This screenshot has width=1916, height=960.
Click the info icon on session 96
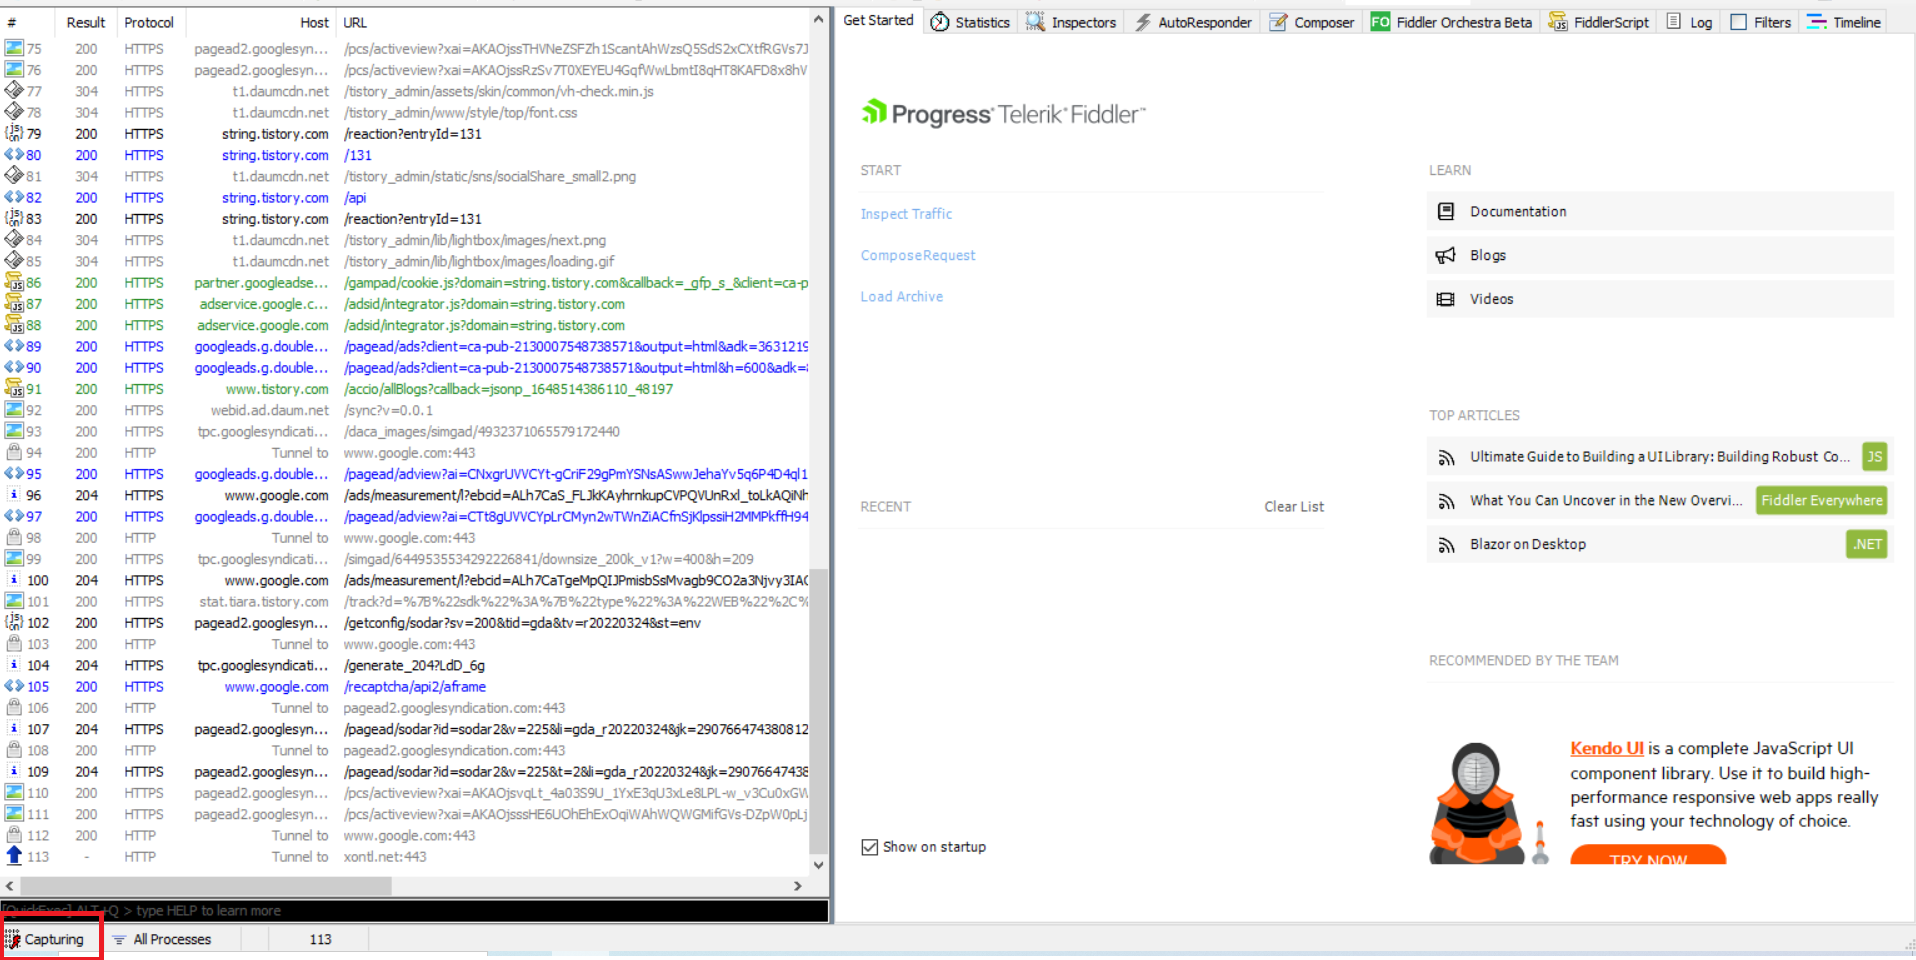[14, 495]
